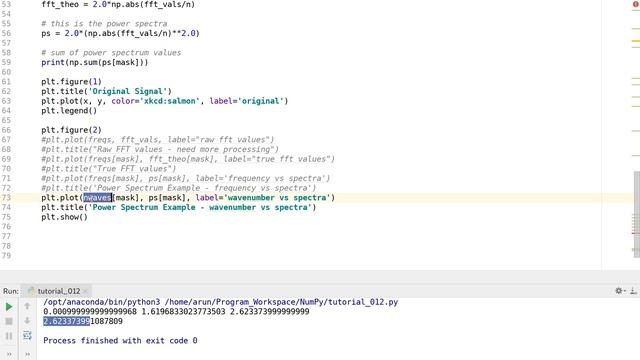The height and width of the screenshot is (360, 640).
Task: Expand more actions under soft-wrap icon
Action: 27,354
